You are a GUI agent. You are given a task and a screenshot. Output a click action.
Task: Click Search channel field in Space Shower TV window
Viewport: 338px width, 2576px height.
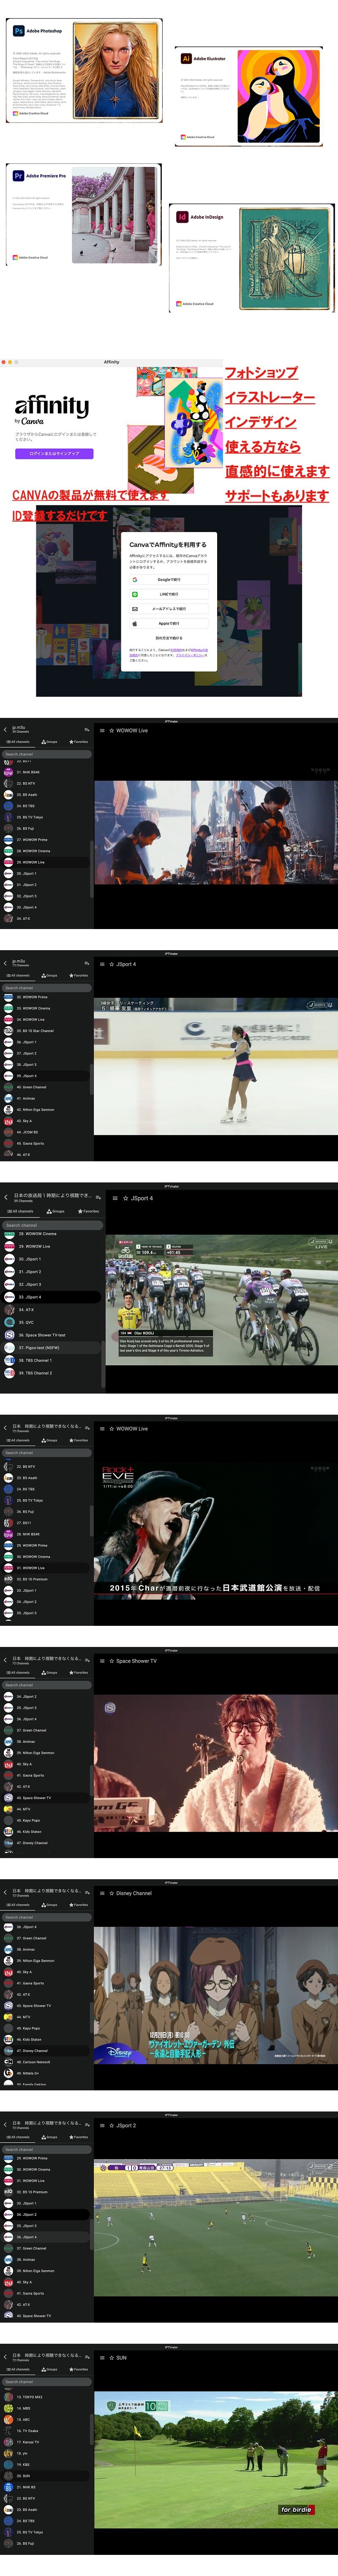46,1685
